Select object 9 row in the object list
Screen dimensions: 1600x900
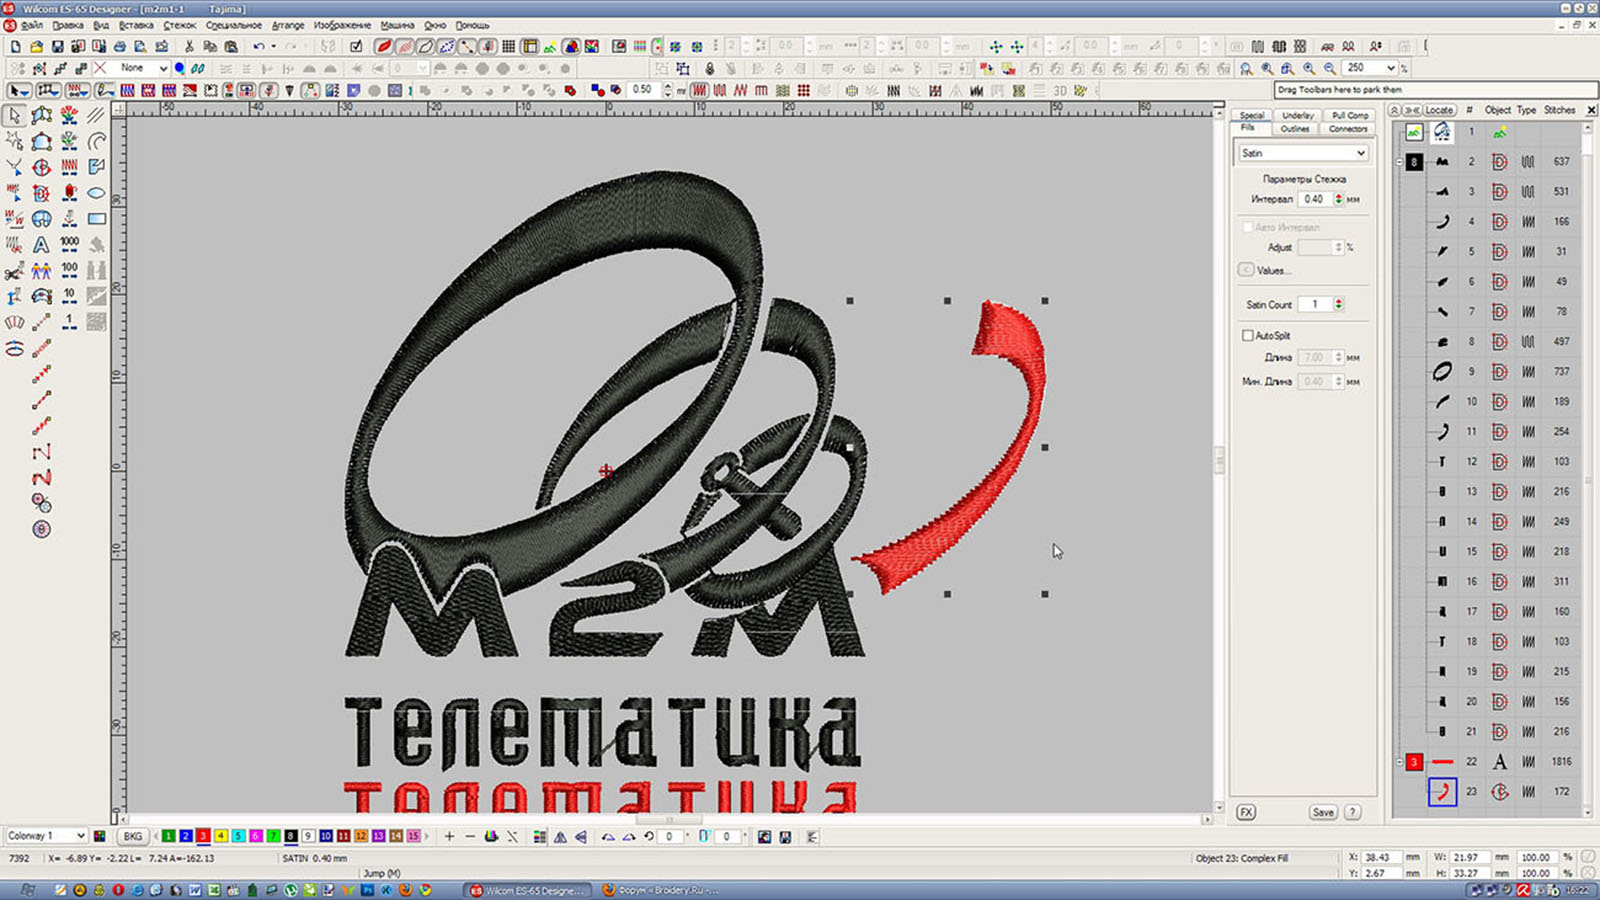click(1470, 371)
